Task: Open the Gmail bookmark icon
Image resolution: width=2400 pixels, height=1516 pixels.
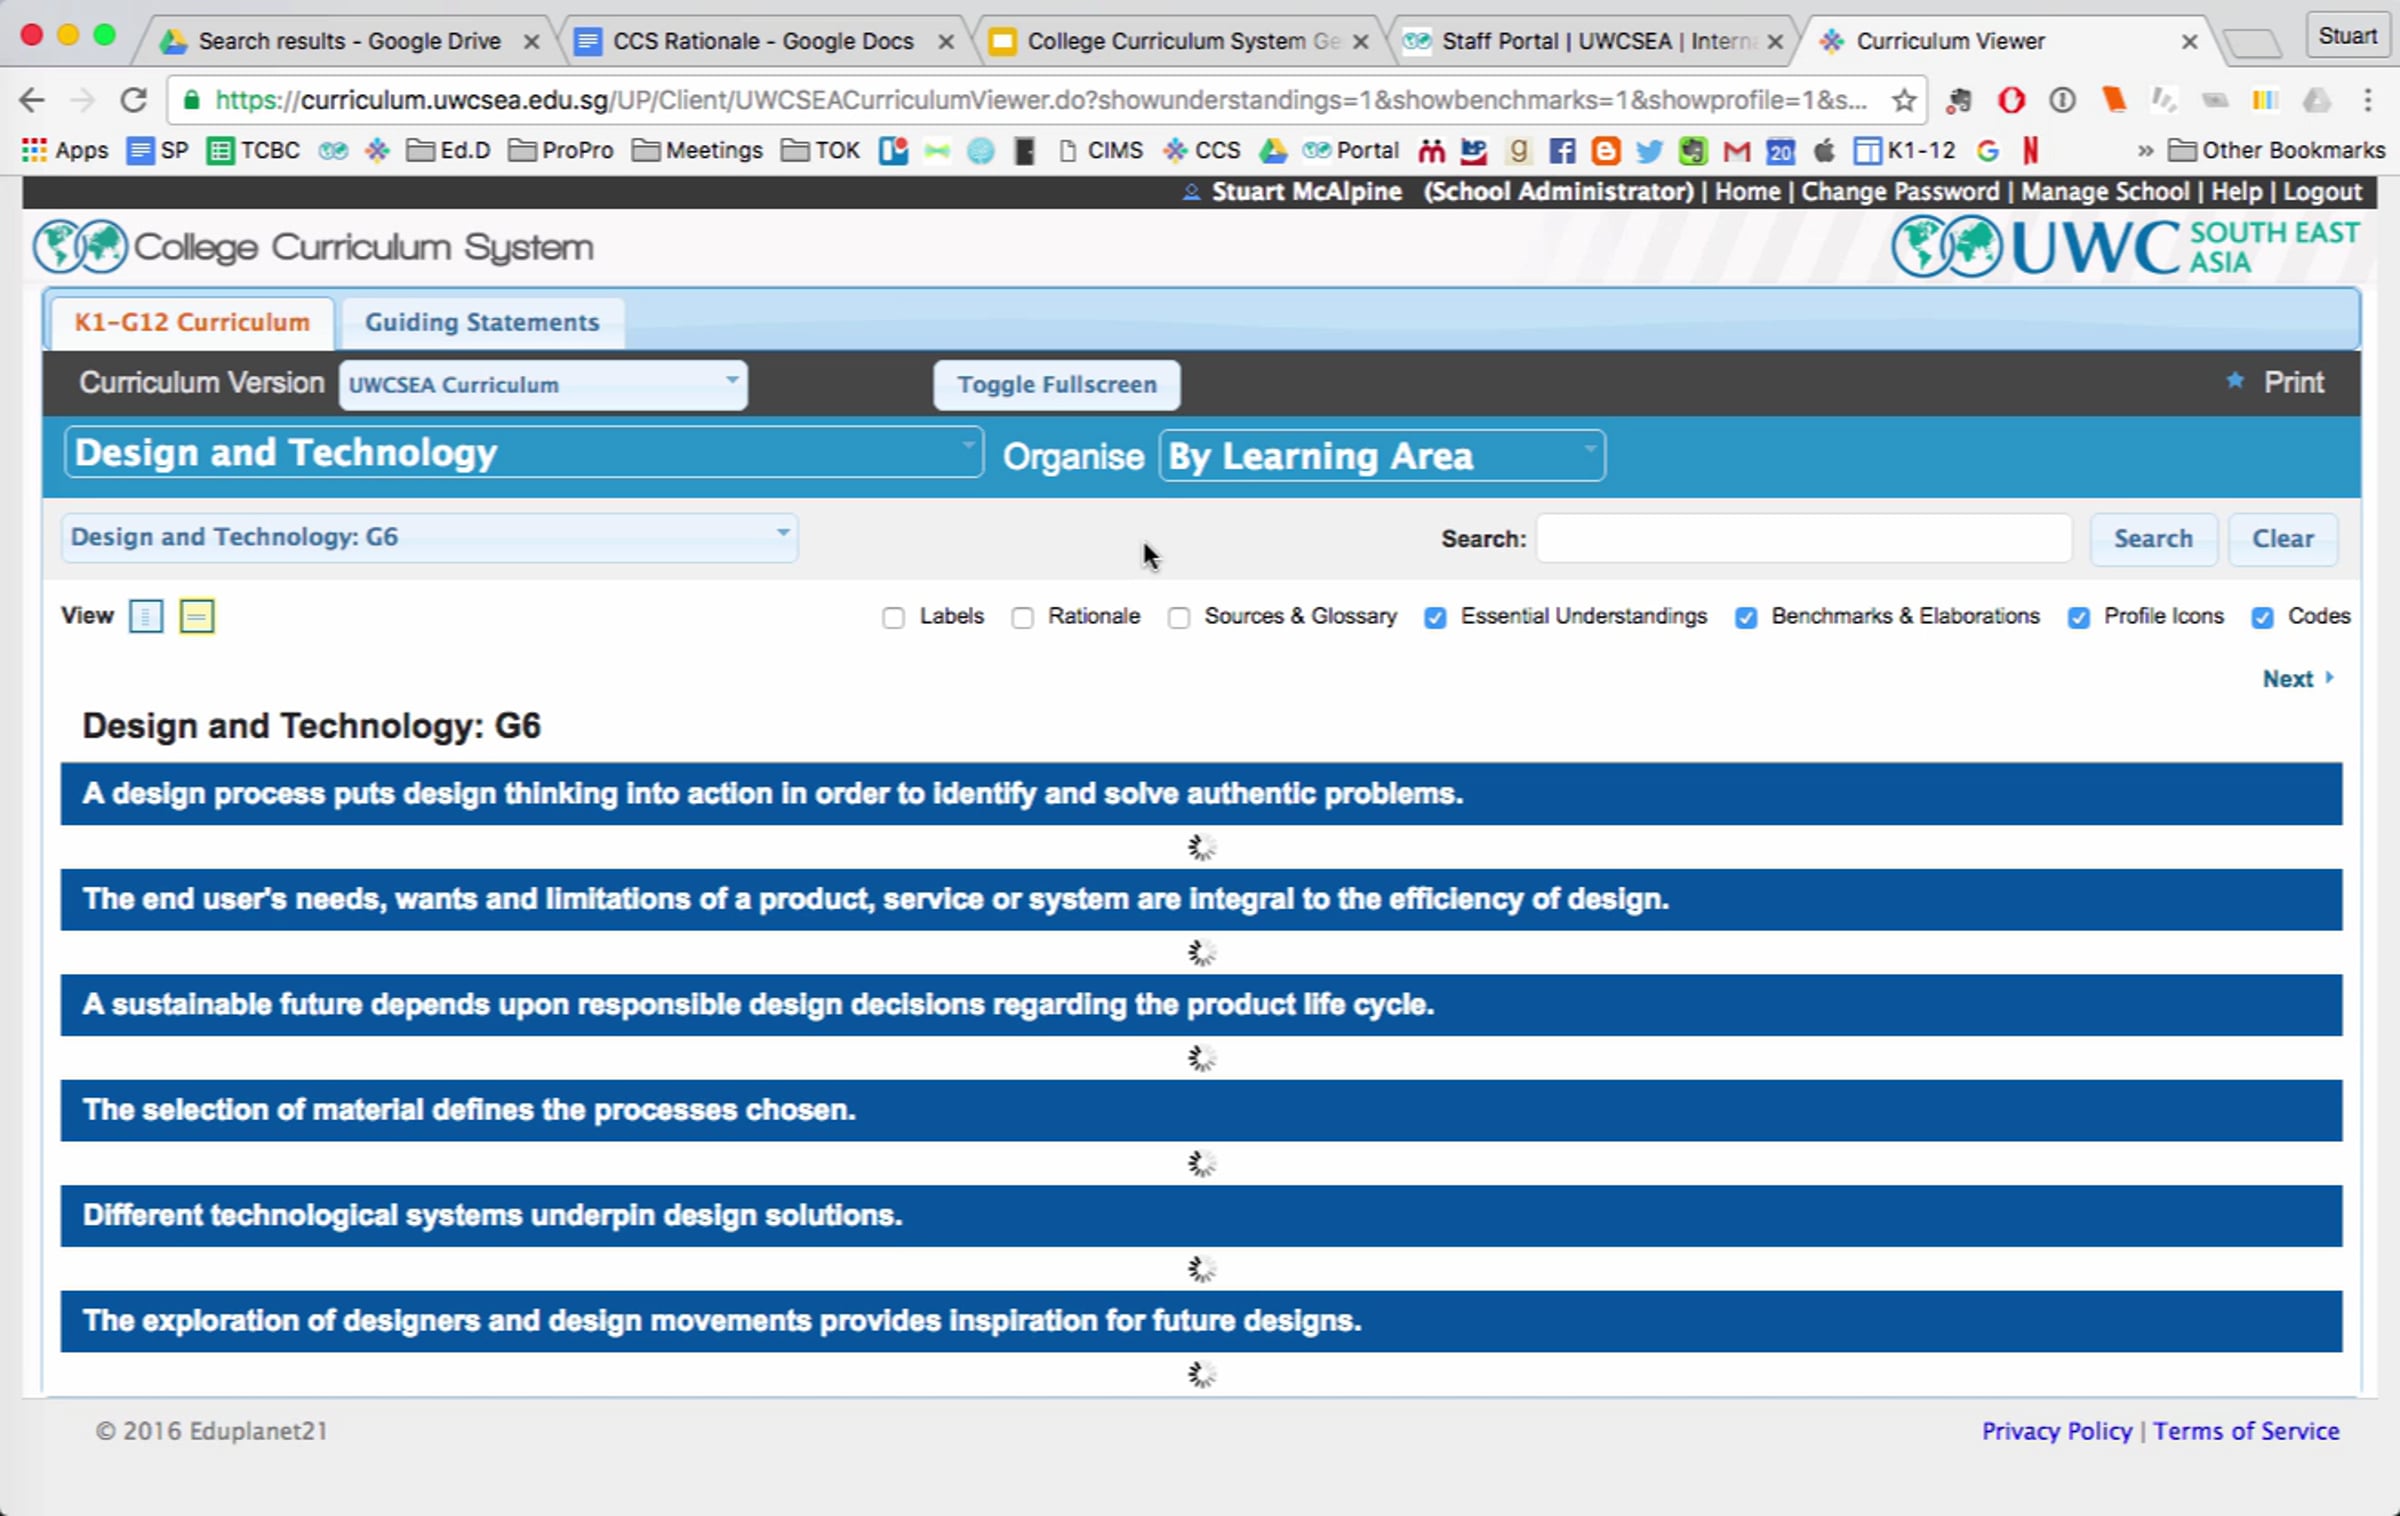Action: point(1737,151)
